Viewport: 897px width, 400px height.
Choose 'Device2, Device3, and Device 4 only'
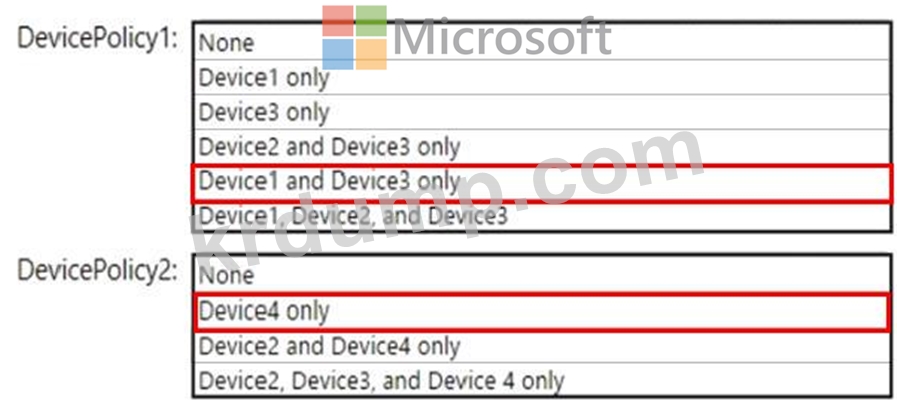[542, 379]
